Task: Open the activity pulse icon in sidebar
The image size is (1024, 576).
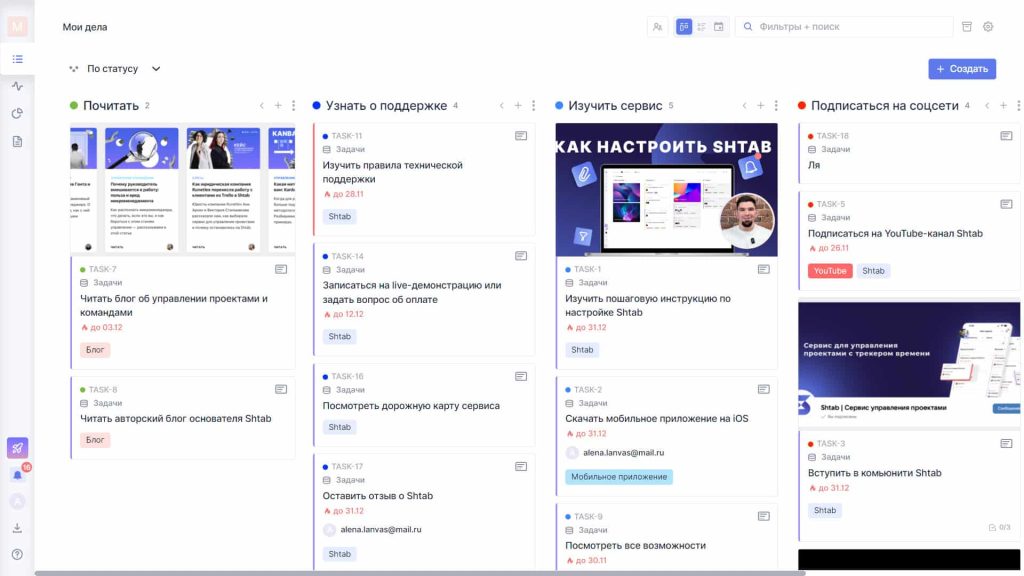Action: (18, 86)
